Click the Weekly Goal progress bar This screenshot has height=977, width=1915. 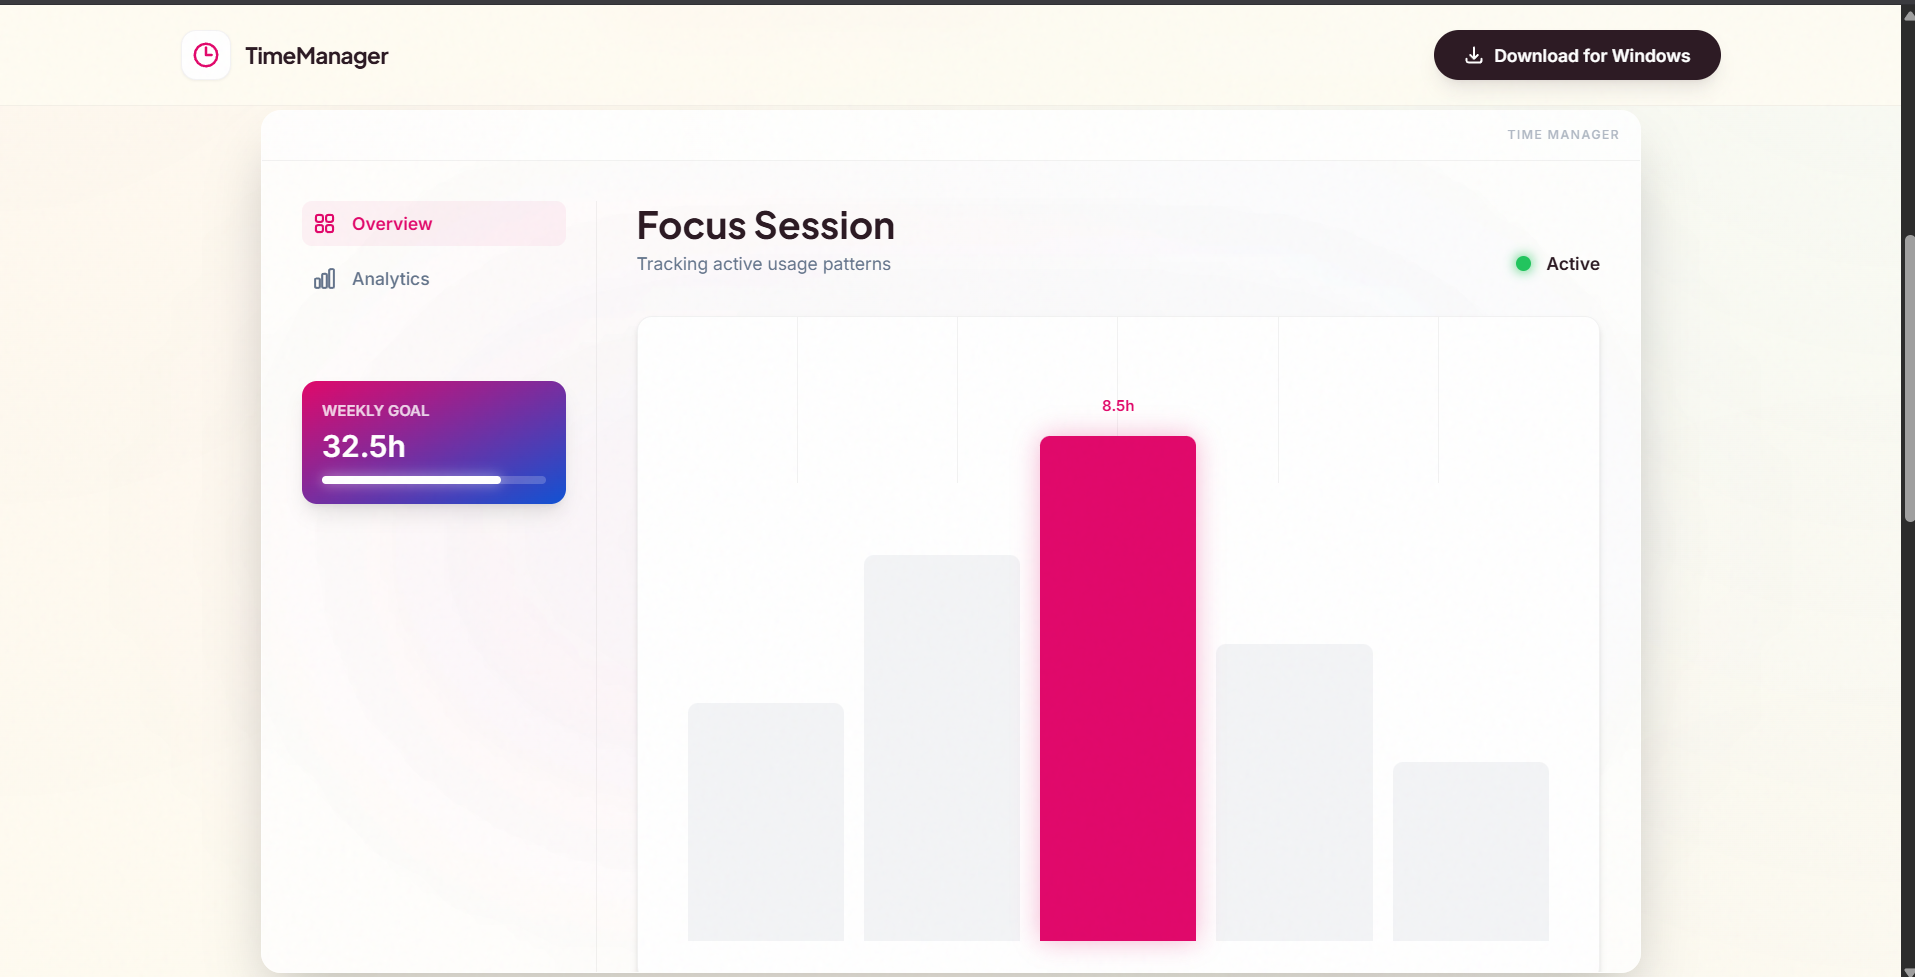click(432, 480)
